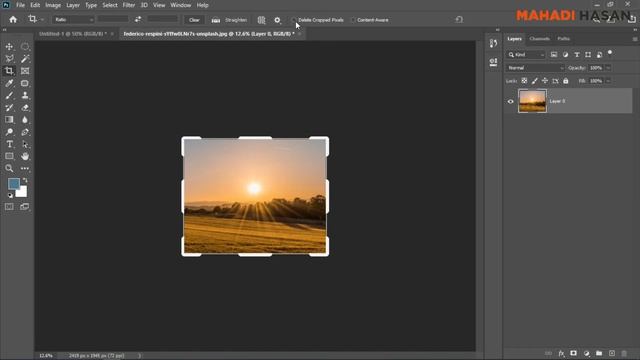Screen dimensions: 640x360
Task: Open the File menu
Action: pos(20,5)
